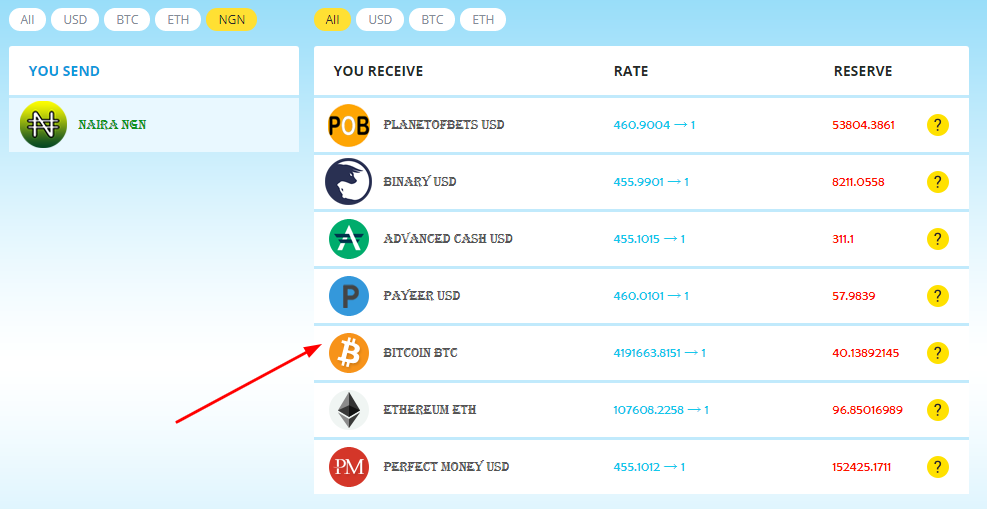
Task: Open help icon for Advanced Cash USD
Action: coord(938,239)
